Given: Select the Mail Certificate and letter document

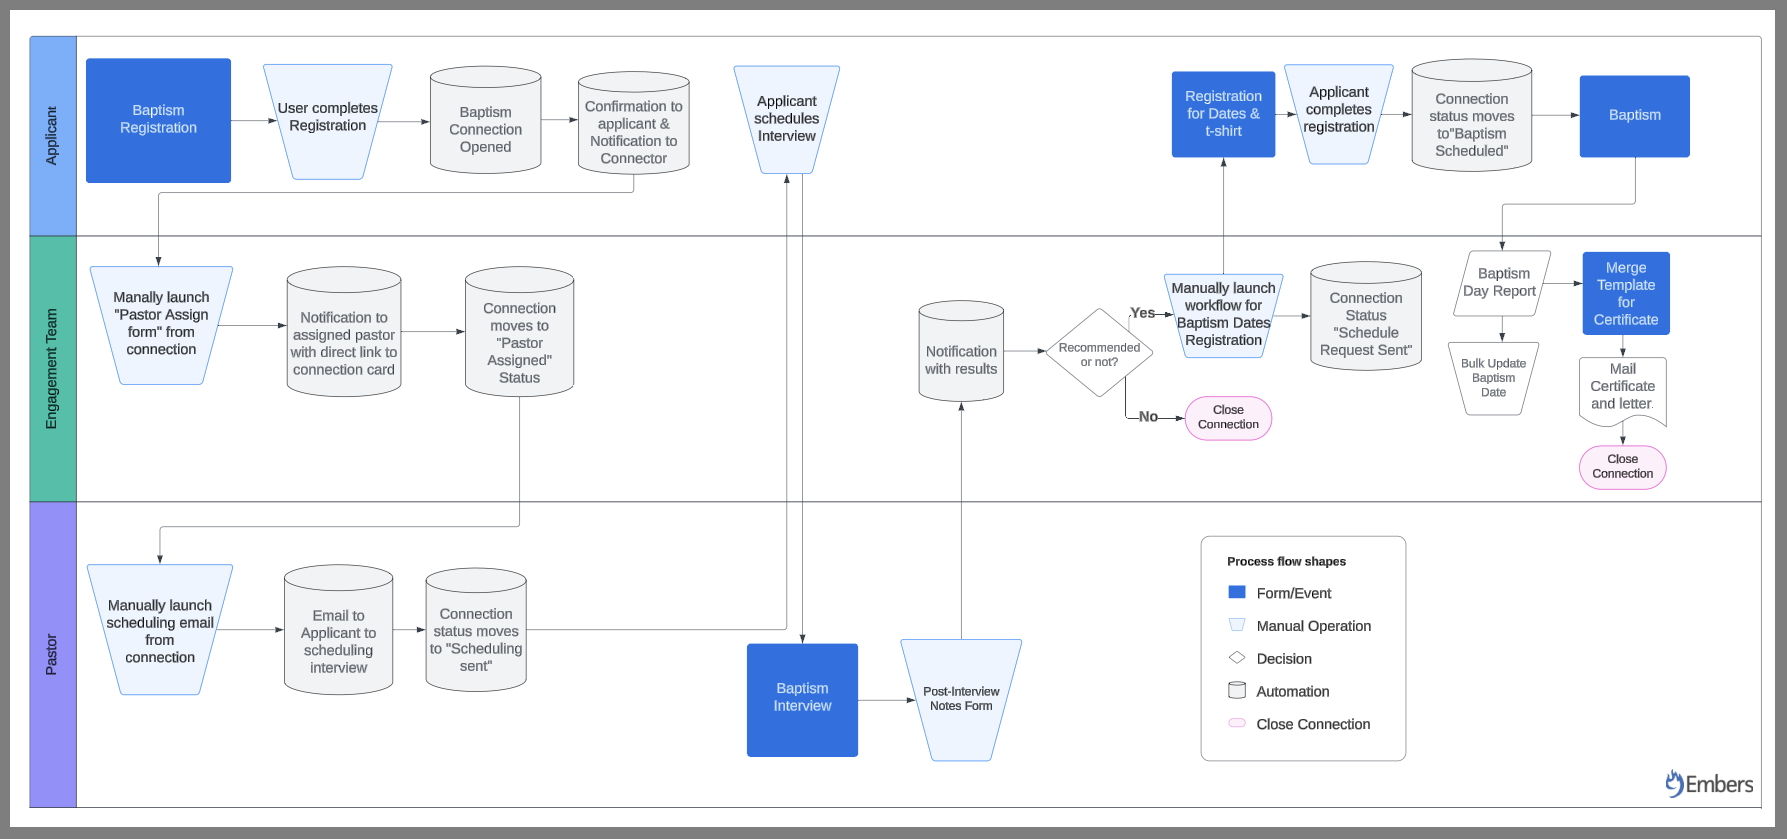Looking at the screenshot, I should coord(1622,389).
